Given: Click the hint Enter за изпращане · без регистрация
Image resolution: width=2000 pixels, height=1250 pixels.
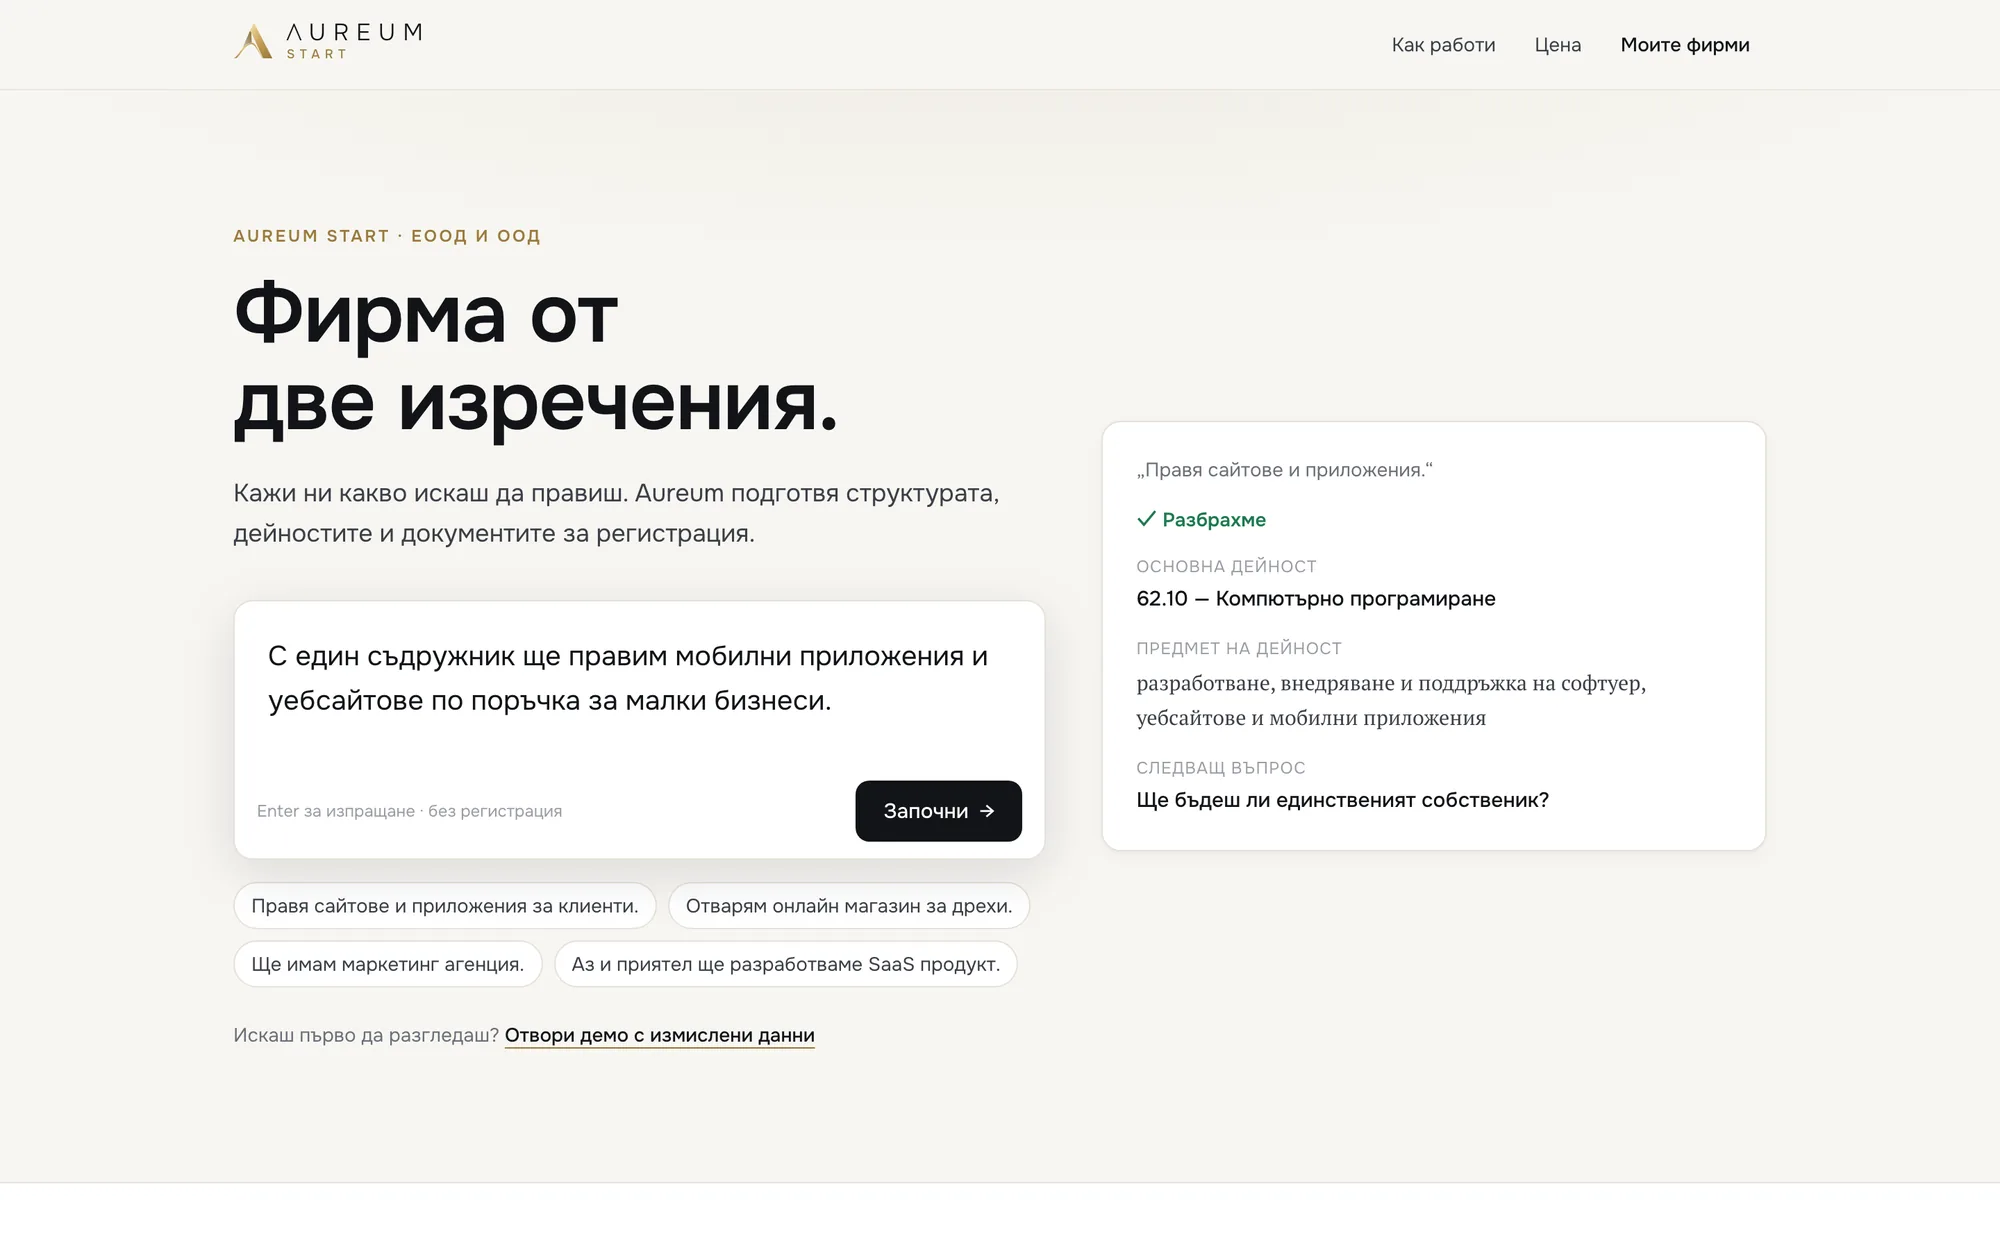Looking at the screenshot, I should coord(409,811).
